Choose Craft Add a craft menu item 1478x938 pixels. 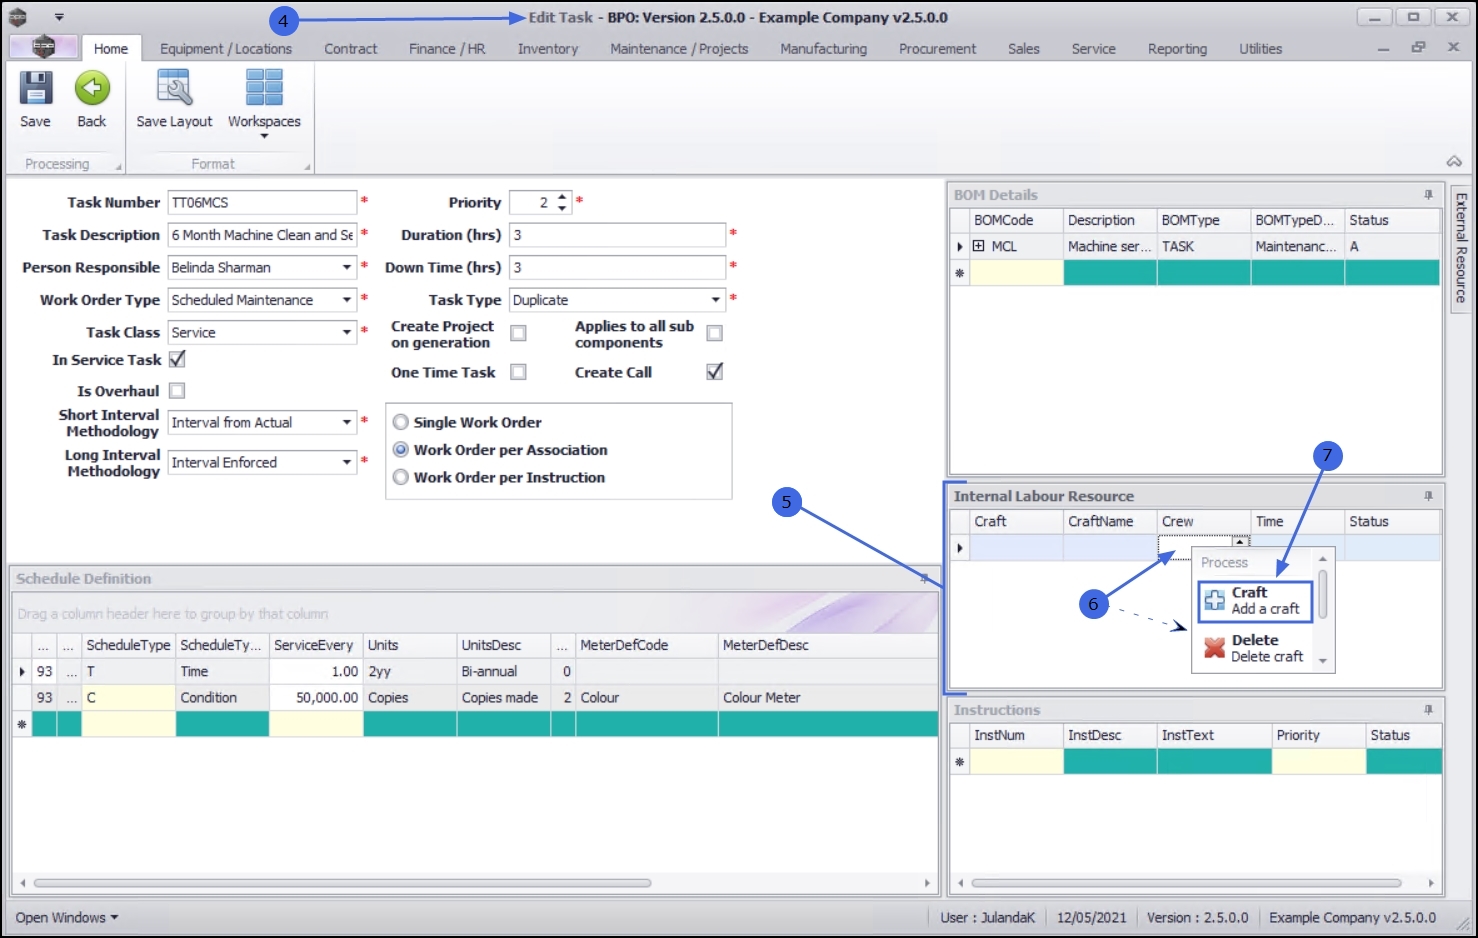click(1255, 600)
